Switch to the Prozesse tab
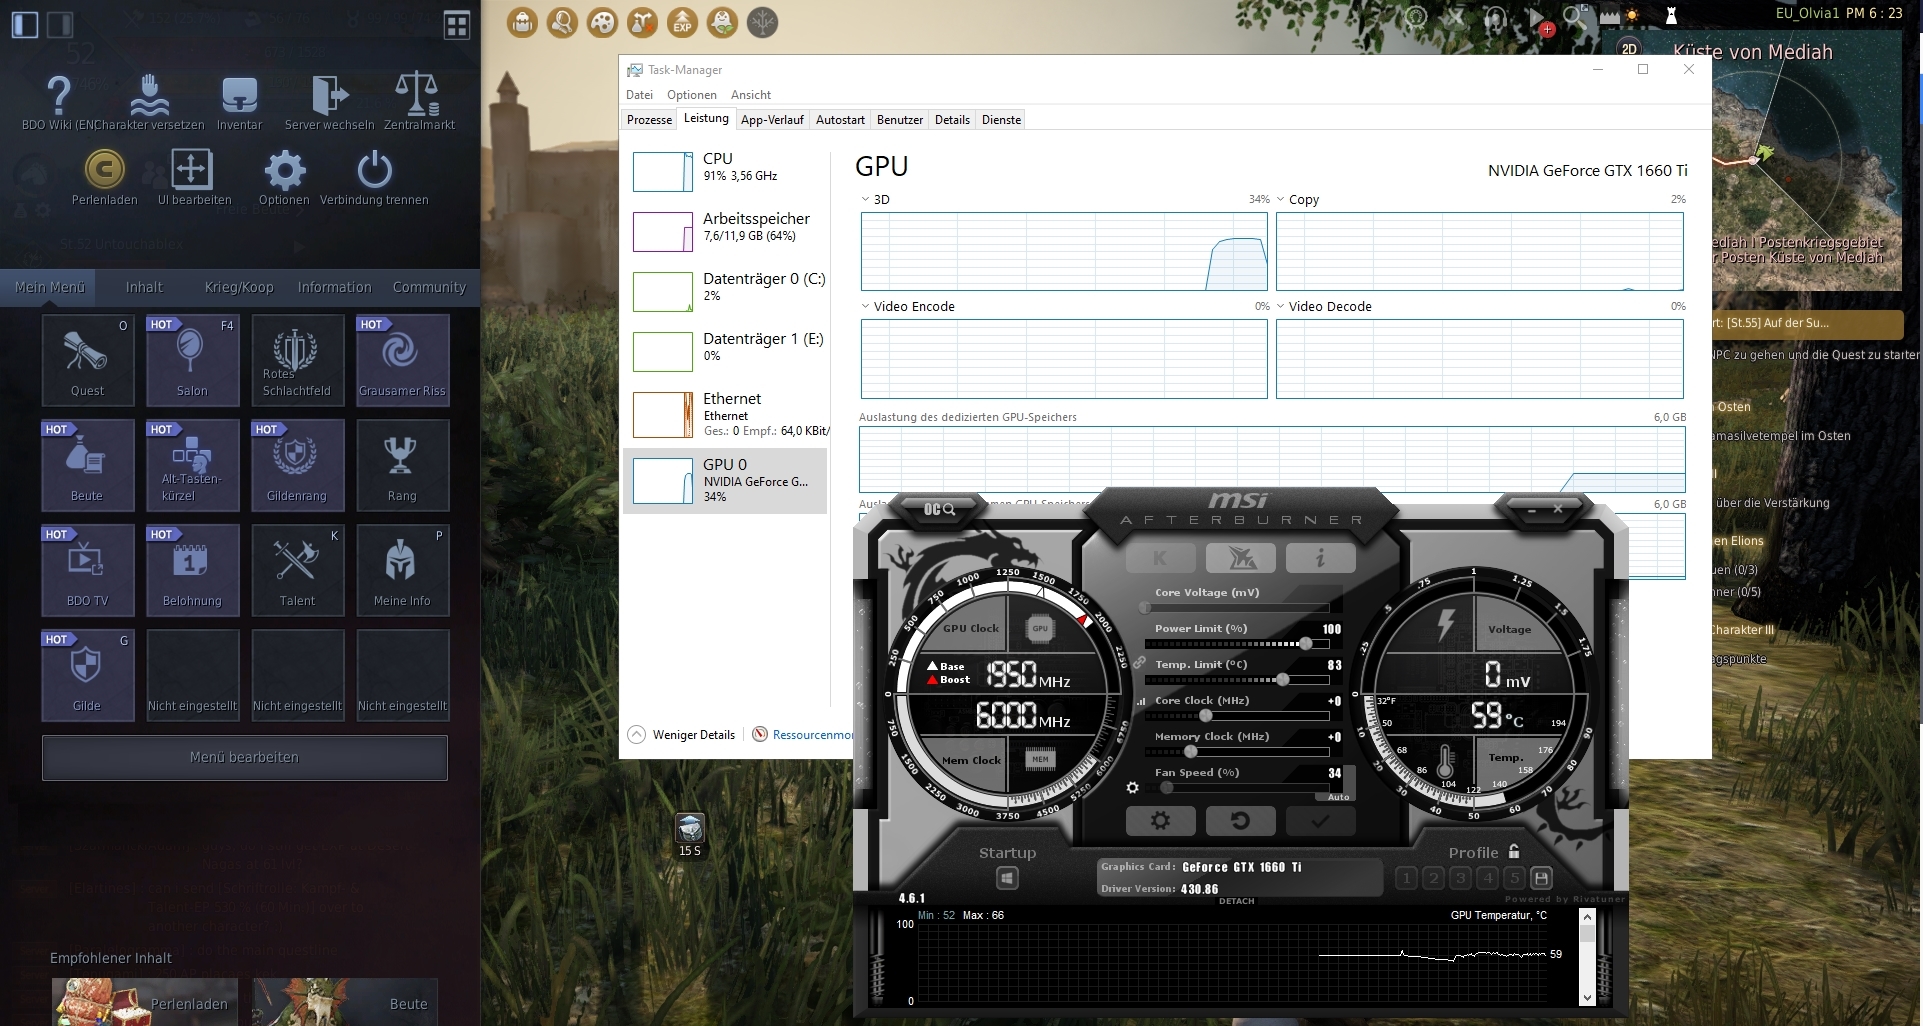 [x=649, y=120]
